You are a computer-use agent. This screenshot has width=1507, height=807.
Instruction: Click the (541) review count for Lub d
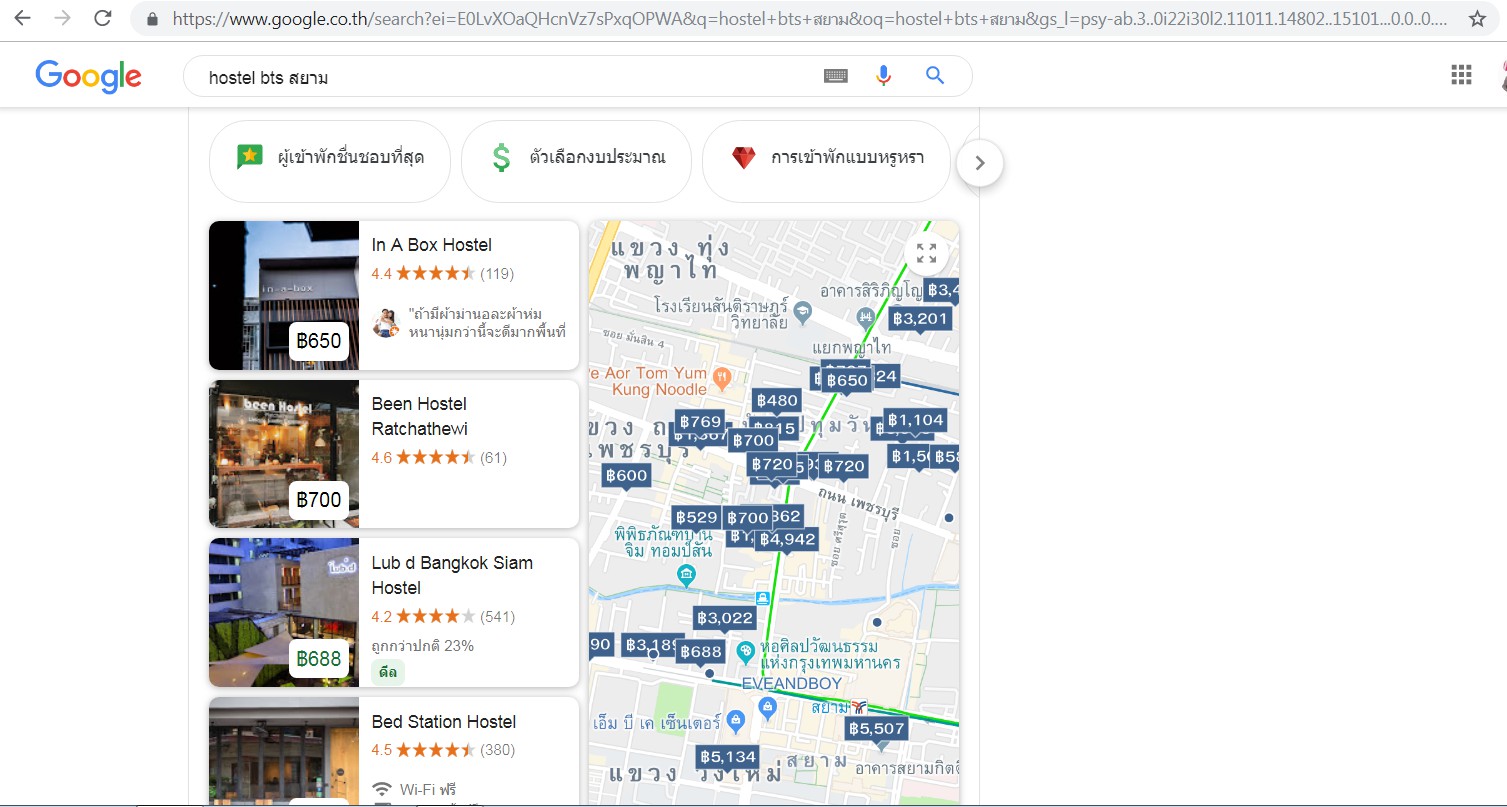tap(497, 616)
